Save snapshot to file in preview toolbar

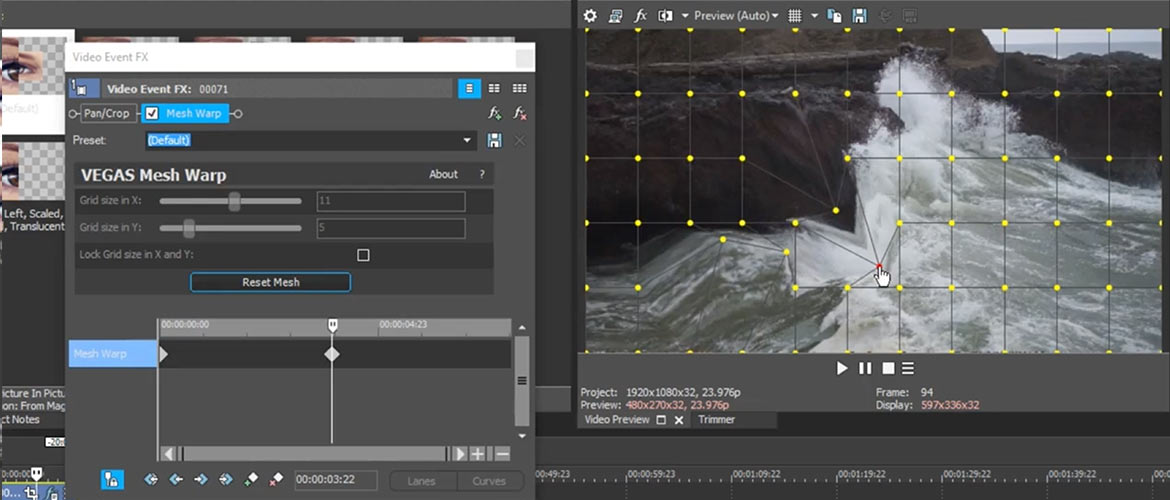point(858,16)
